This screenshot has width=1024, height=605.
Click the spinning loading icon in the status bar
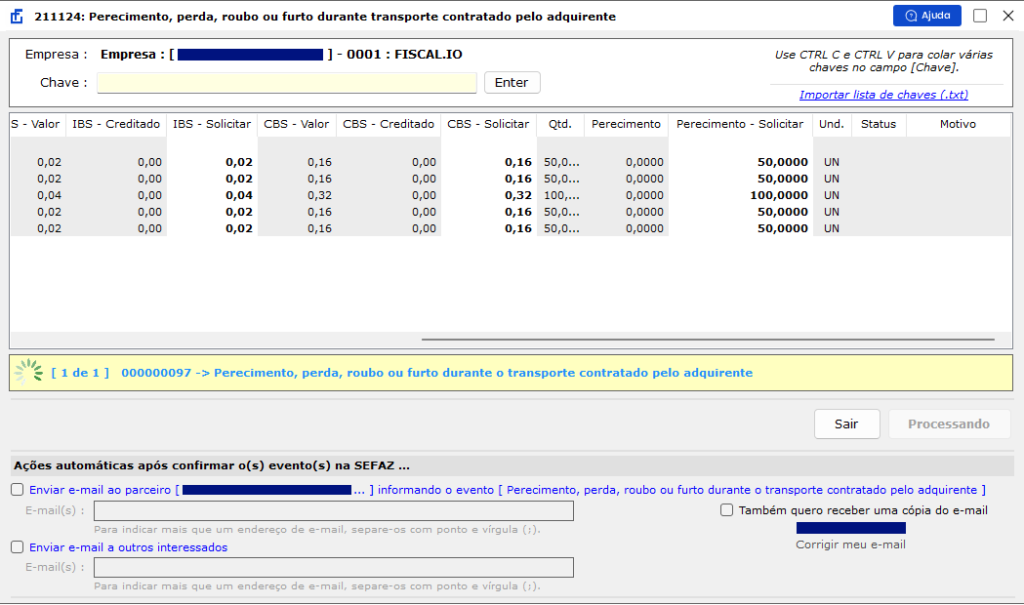click(29, 372)
